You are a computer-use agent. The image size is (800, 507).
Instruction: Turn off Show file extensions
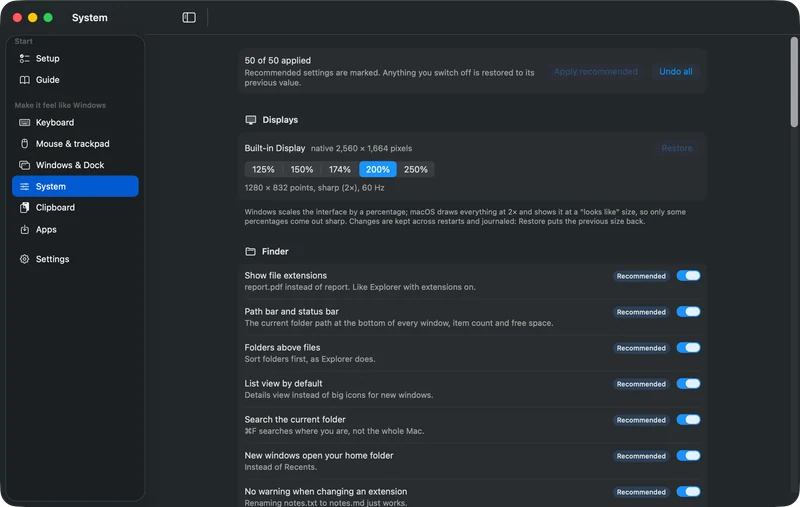pos(688,275)
